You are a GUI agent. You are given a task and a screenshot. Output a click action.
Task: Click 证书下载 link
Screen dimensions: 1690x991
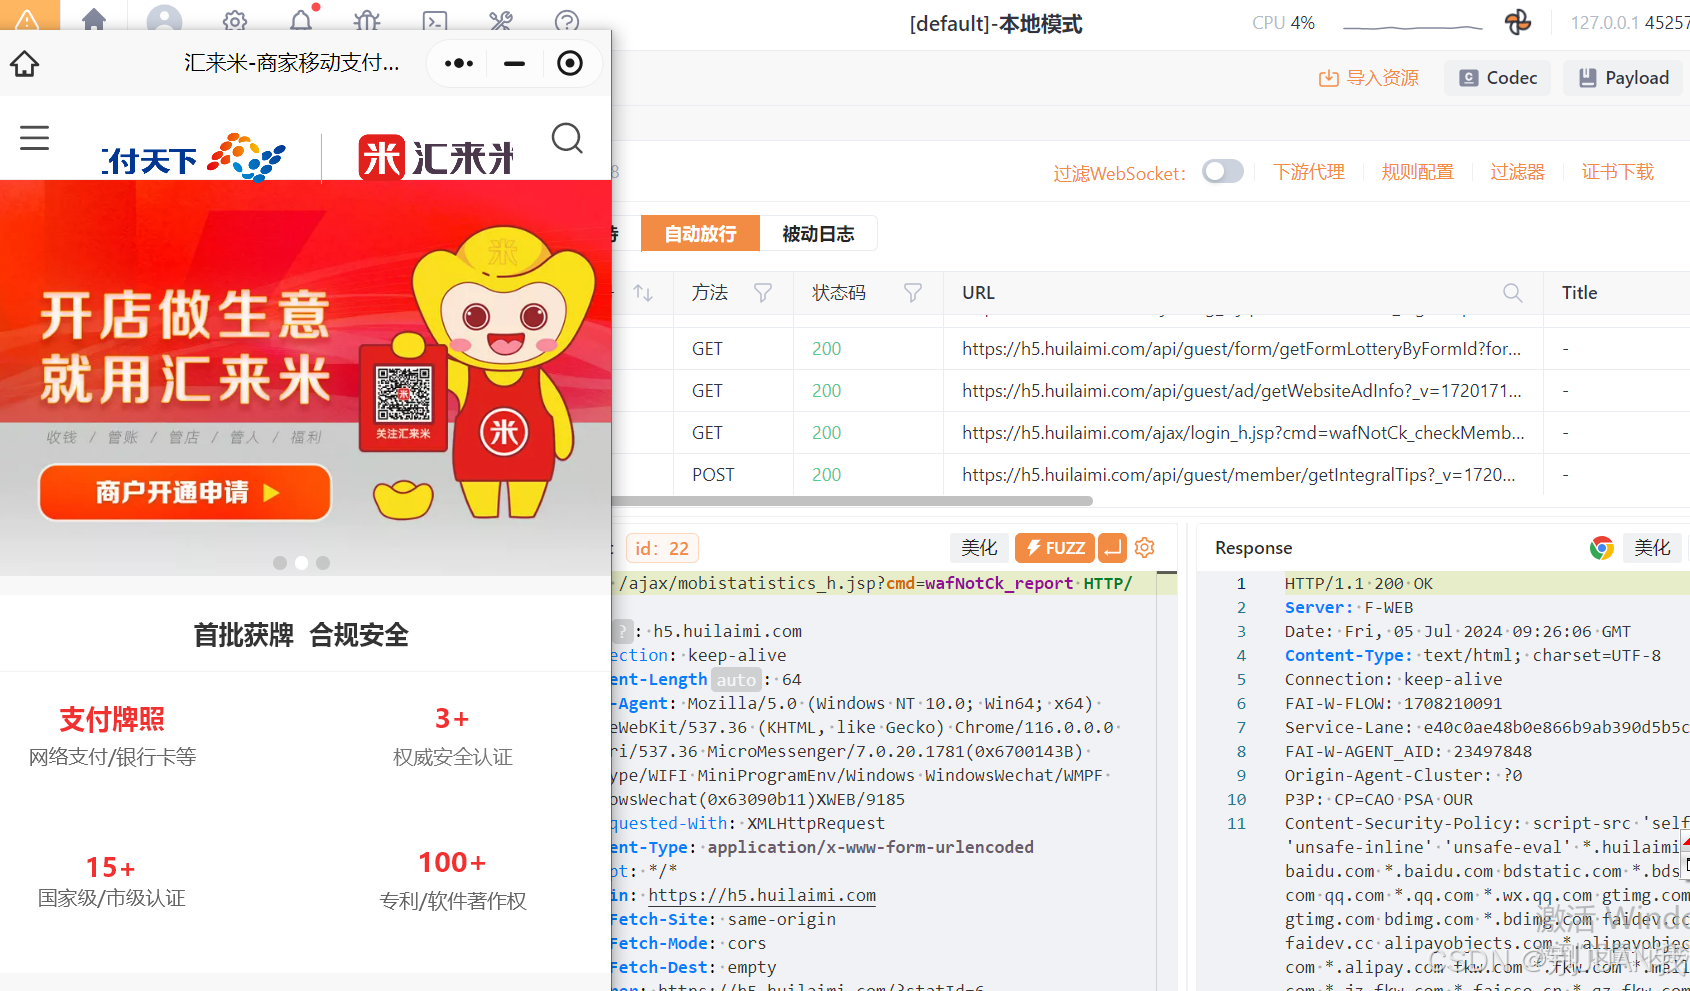click(x=1617, y=172)
